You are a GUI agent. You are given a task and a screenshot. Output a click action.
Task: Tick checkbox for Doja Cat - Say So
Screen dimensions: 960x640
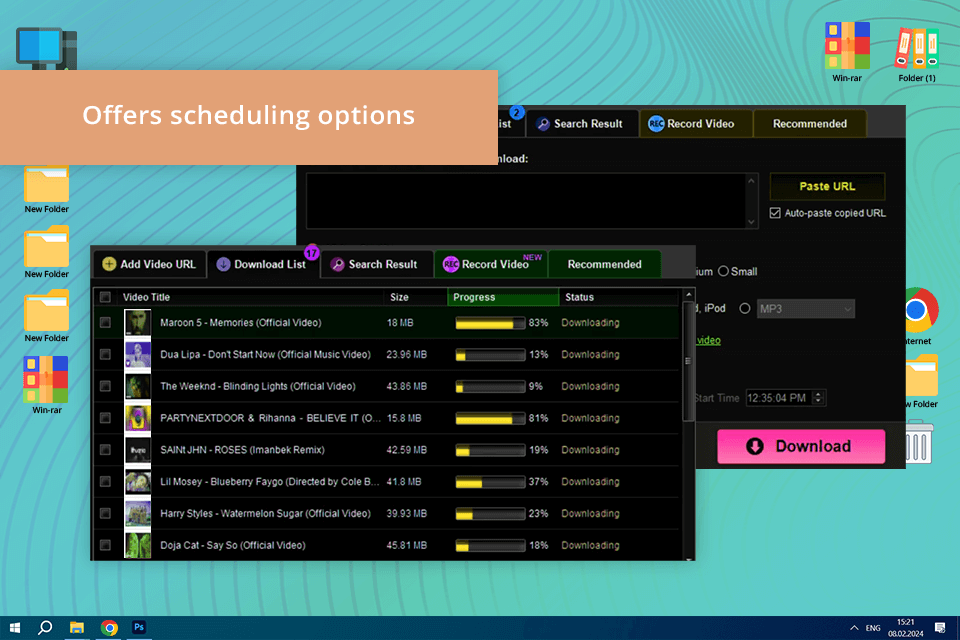pyautogui.click(x=105, y=545)
